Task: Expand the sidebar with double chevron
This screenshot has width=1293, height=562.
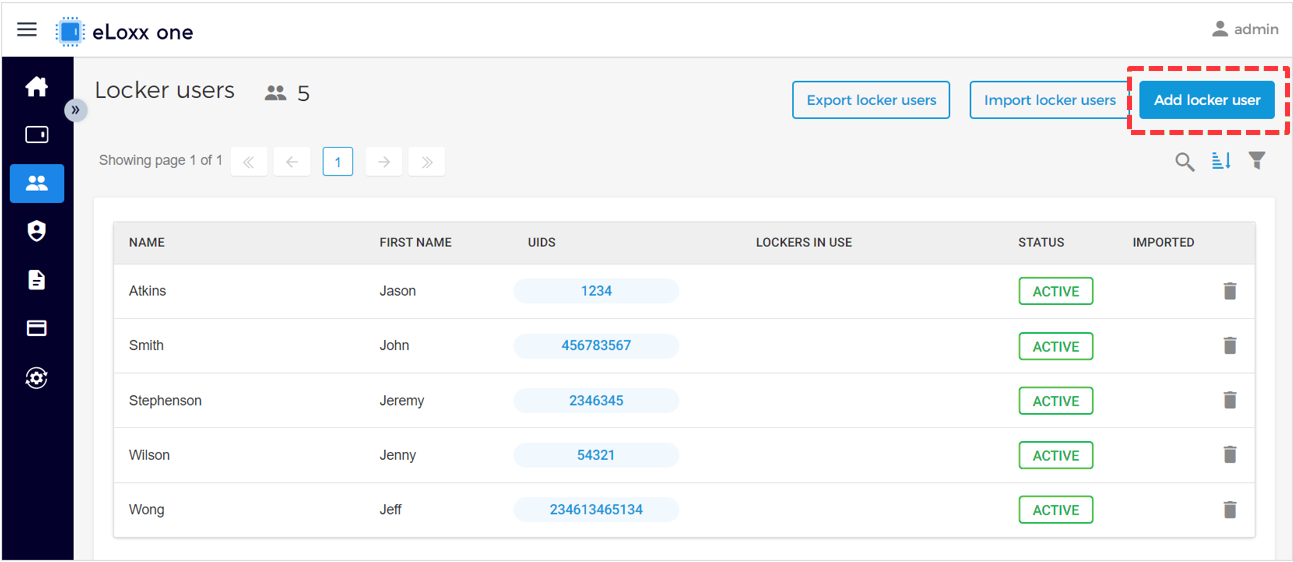Action: pyautogui.click(x=76, y=110)
